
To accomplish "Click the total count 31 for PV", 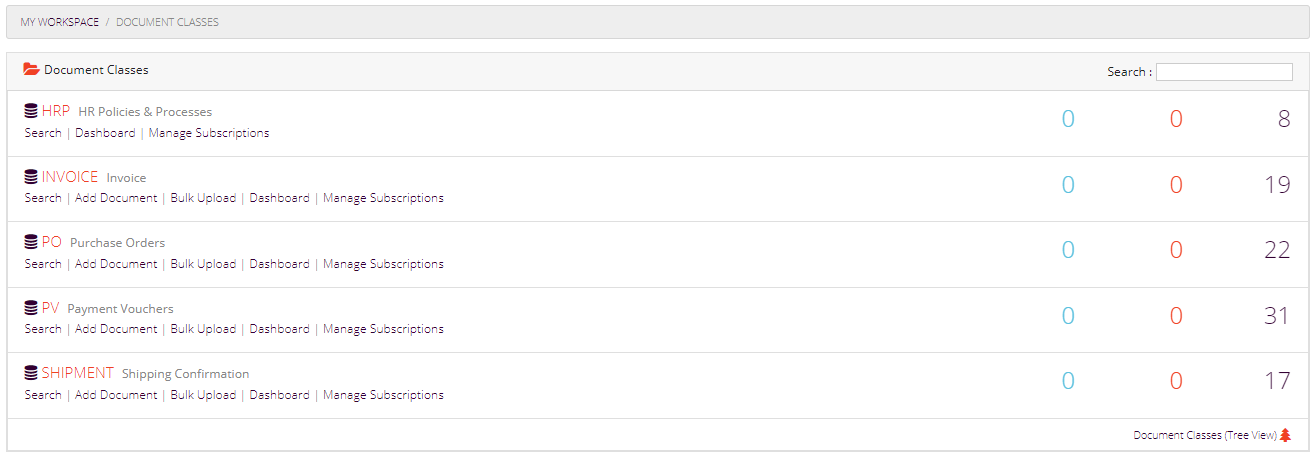I will tap(1277, 316).
